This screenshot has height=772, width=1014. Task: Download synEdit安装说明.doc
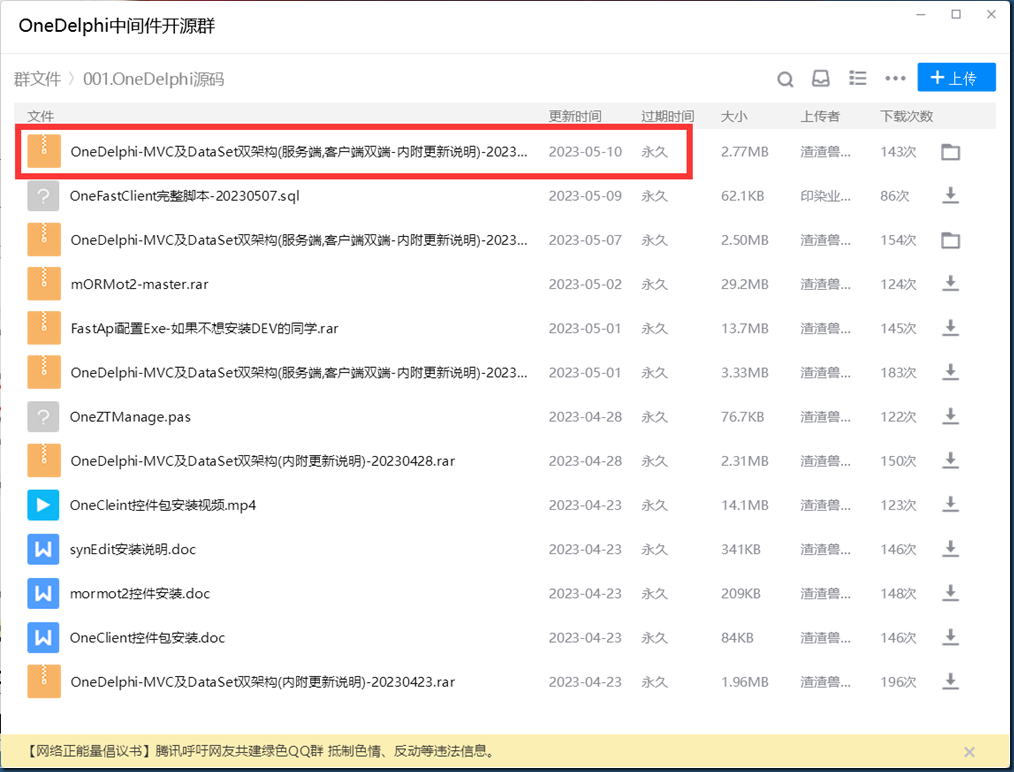point(950,549)
